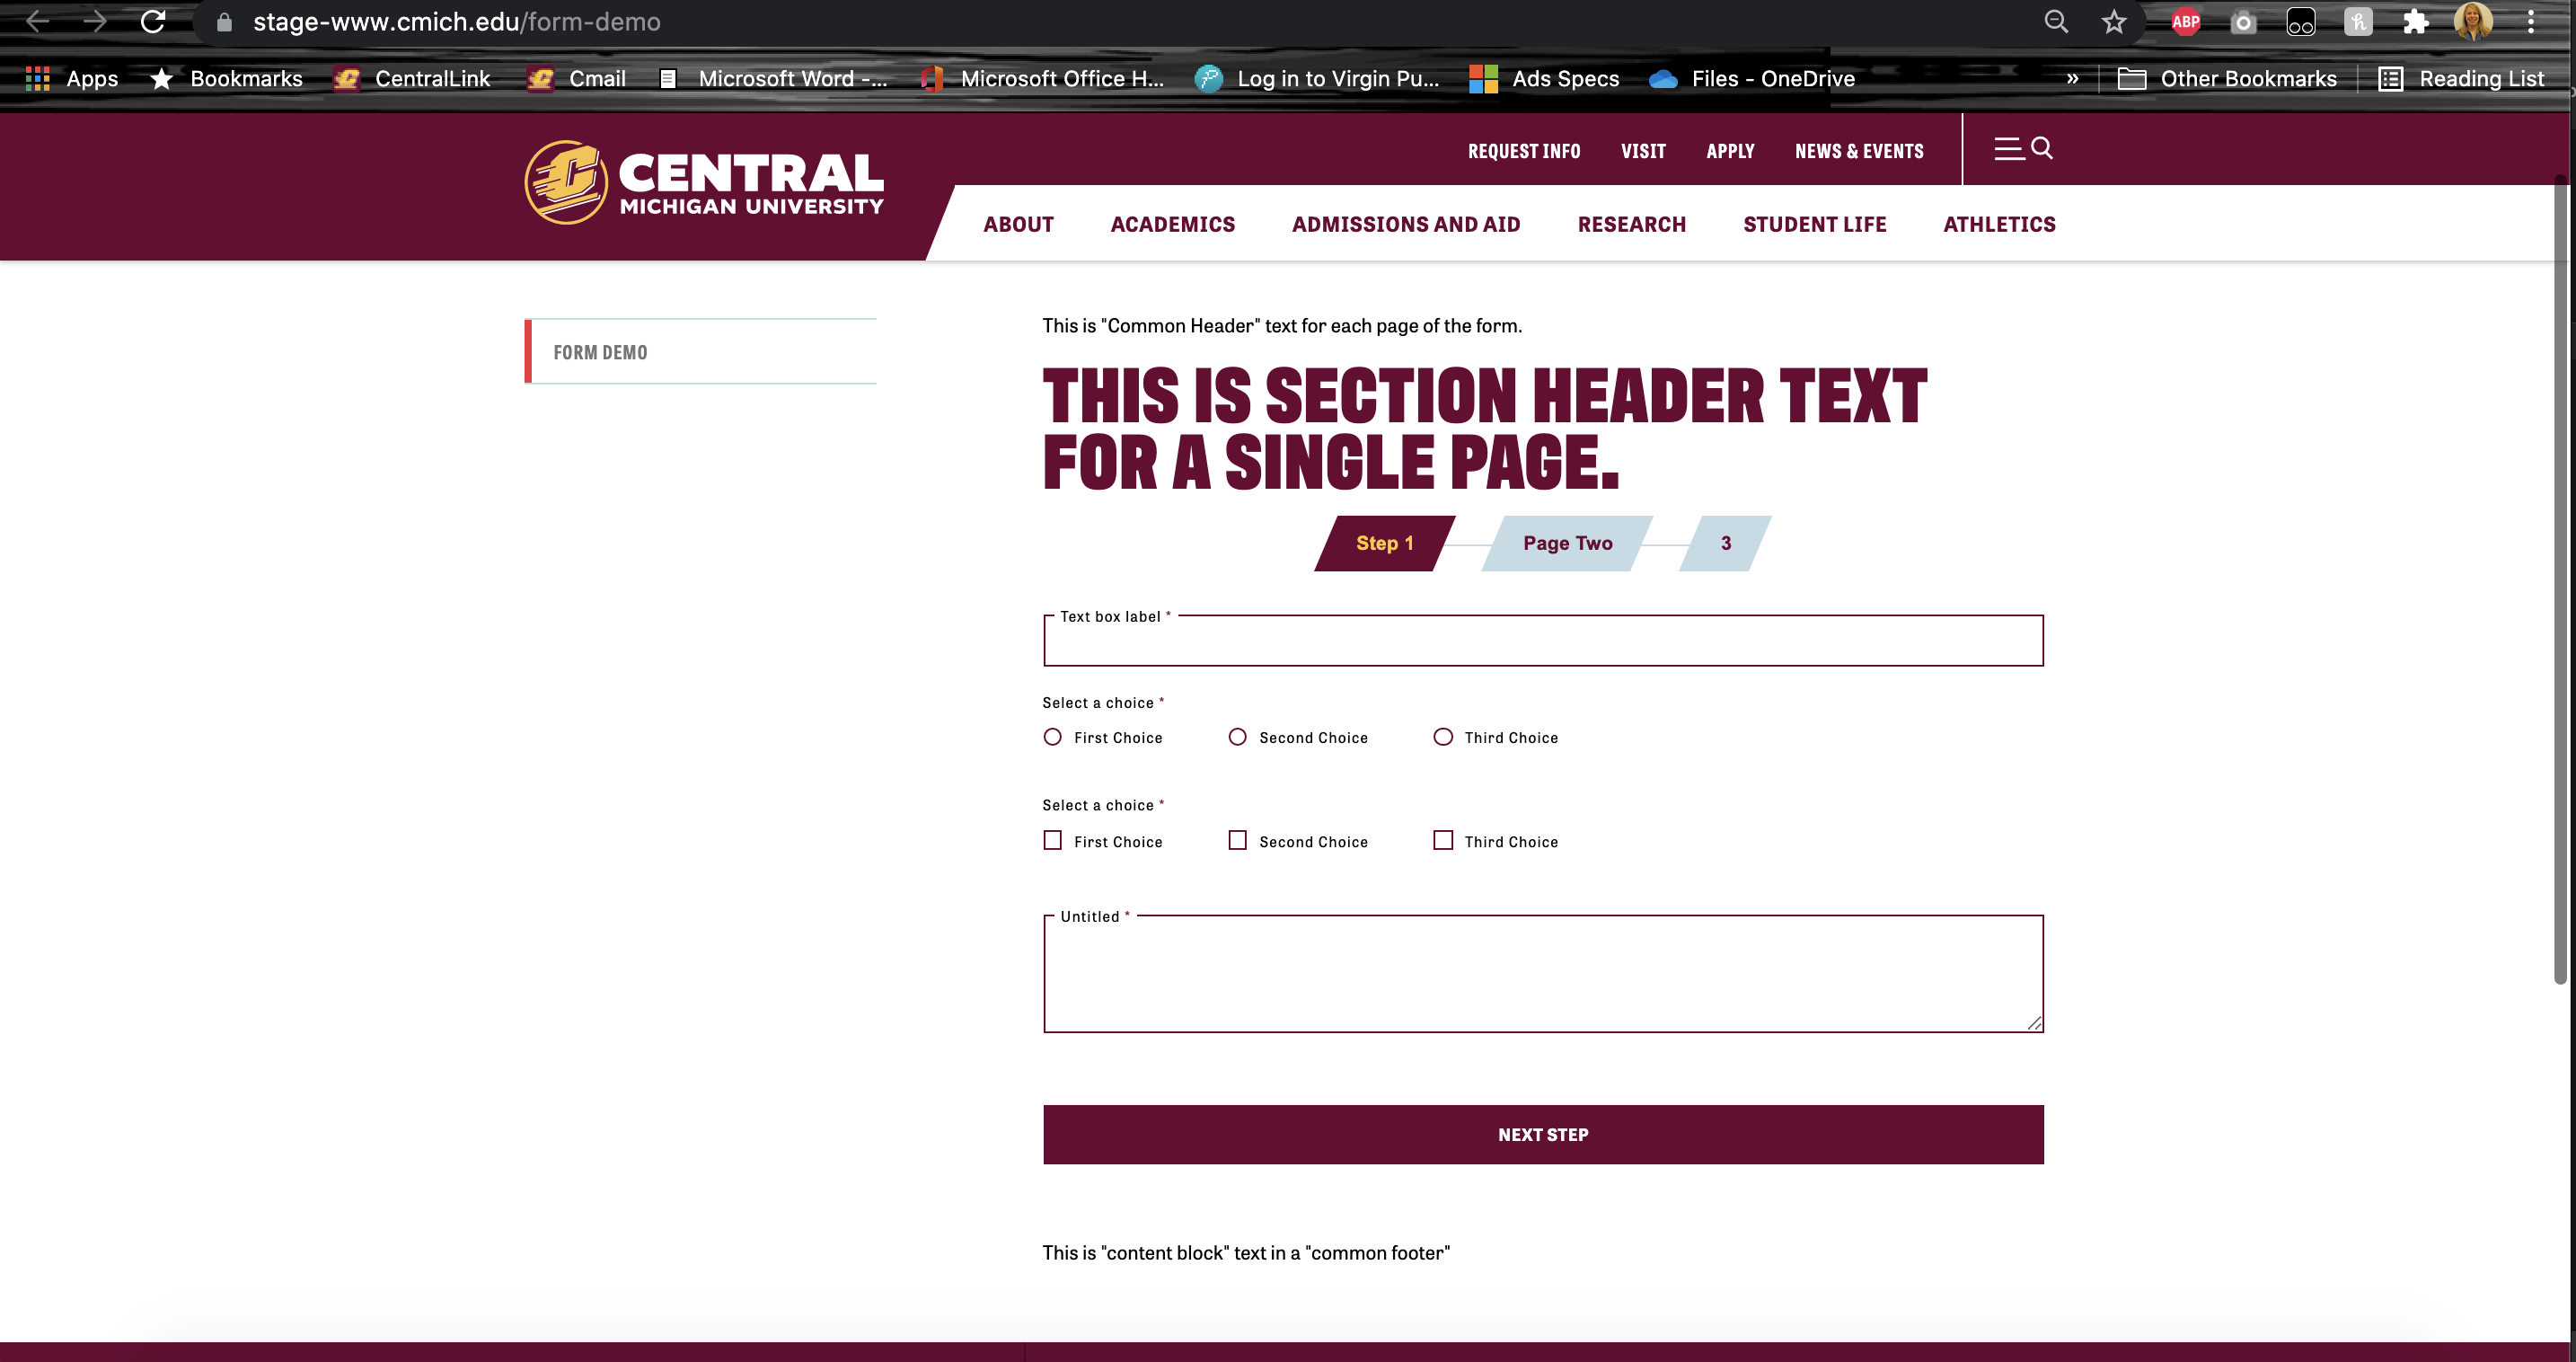Screen dimensions: 2576x1362
Task: Open the Chrome profile avatar
Action: [2473, 21]
